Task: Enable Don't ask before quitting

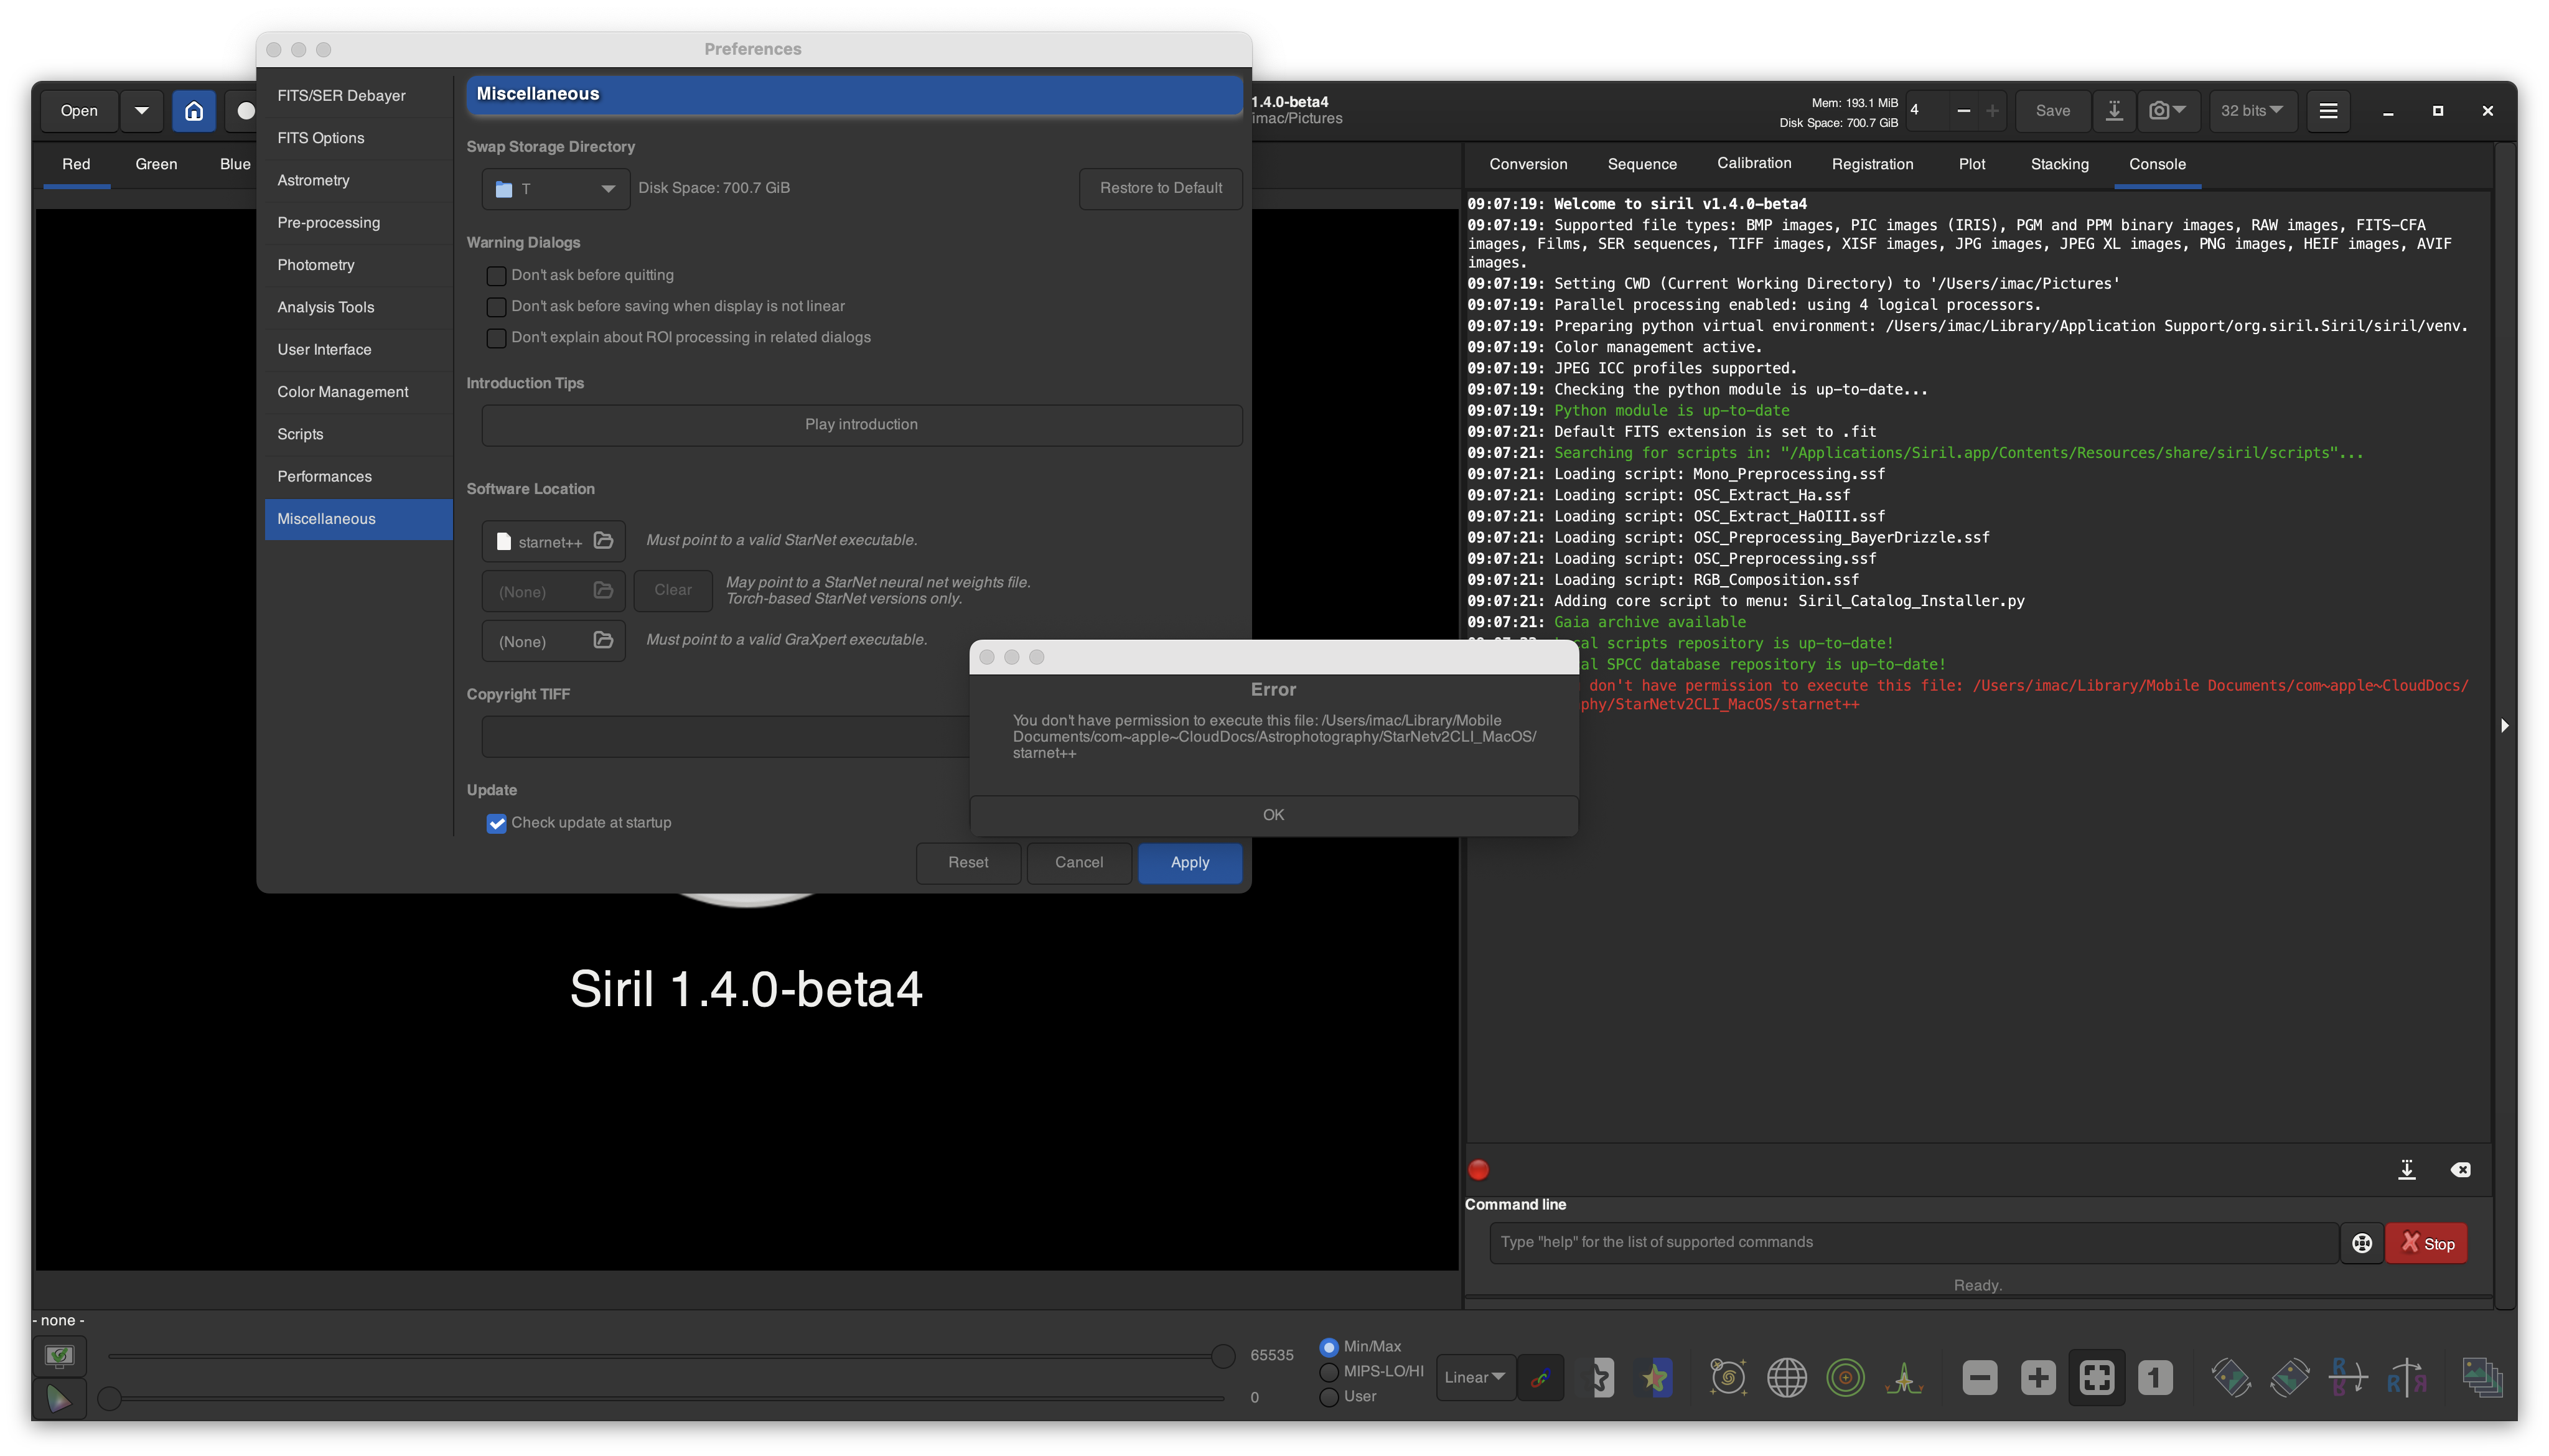Action: [496, 276]
